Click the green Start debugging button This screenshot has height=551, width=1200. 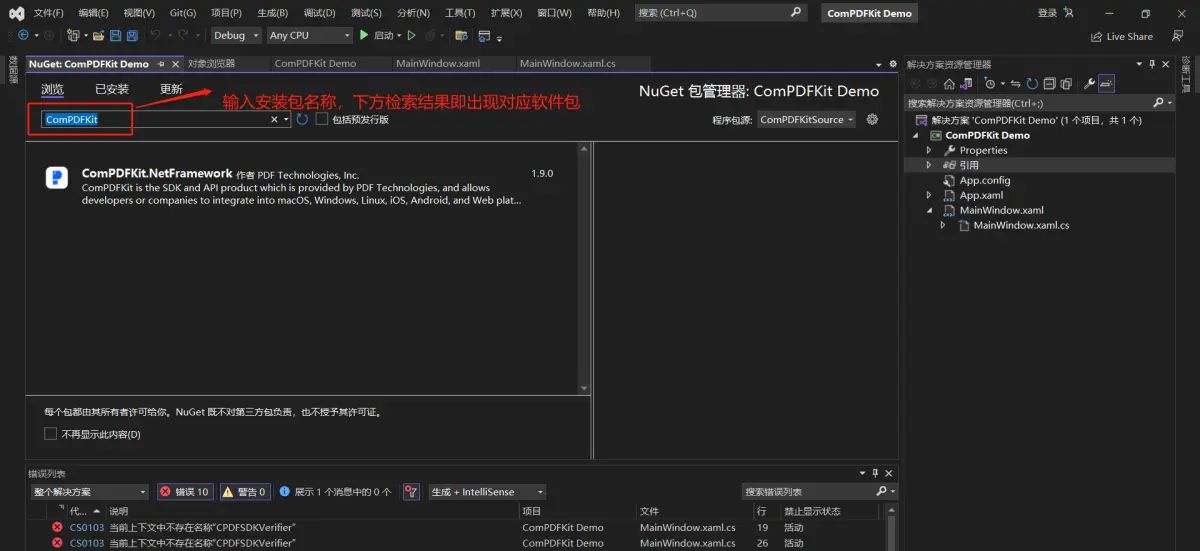[x=376, y=35]
